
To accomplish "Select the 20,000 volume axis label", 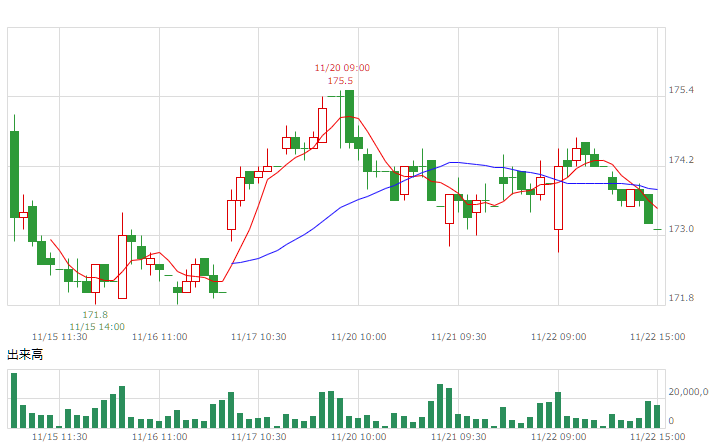I will [689, 392].
